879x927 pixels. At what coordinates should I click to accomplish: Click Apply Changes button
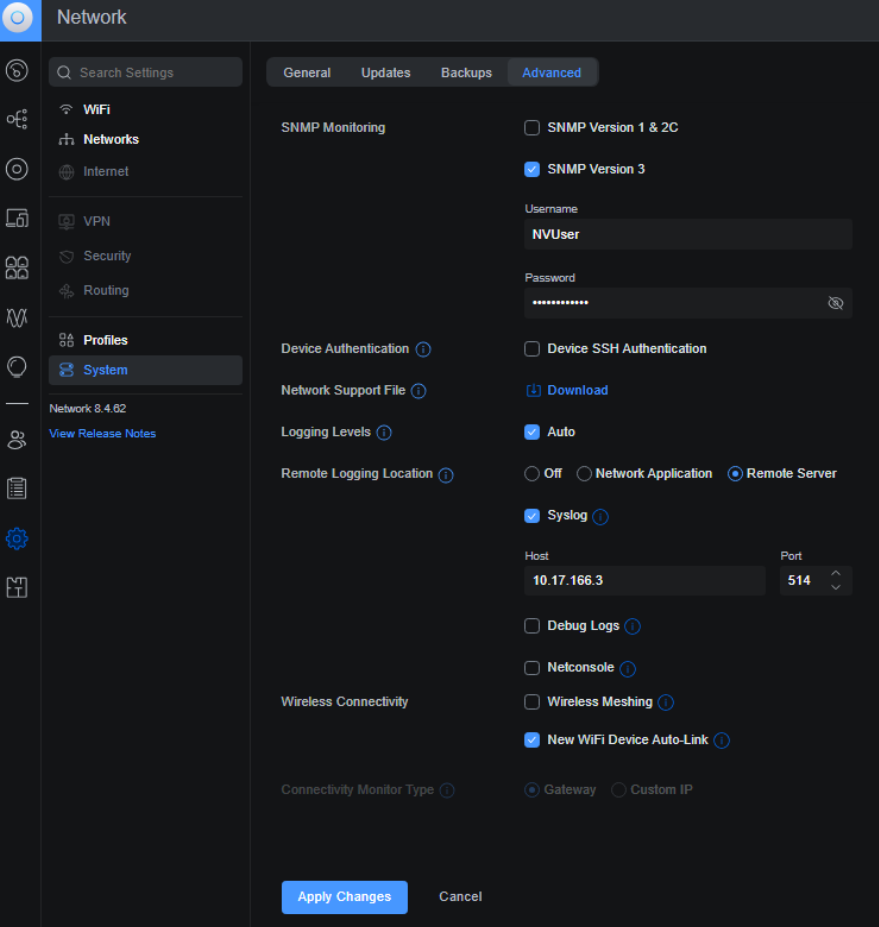coord(345,897)
